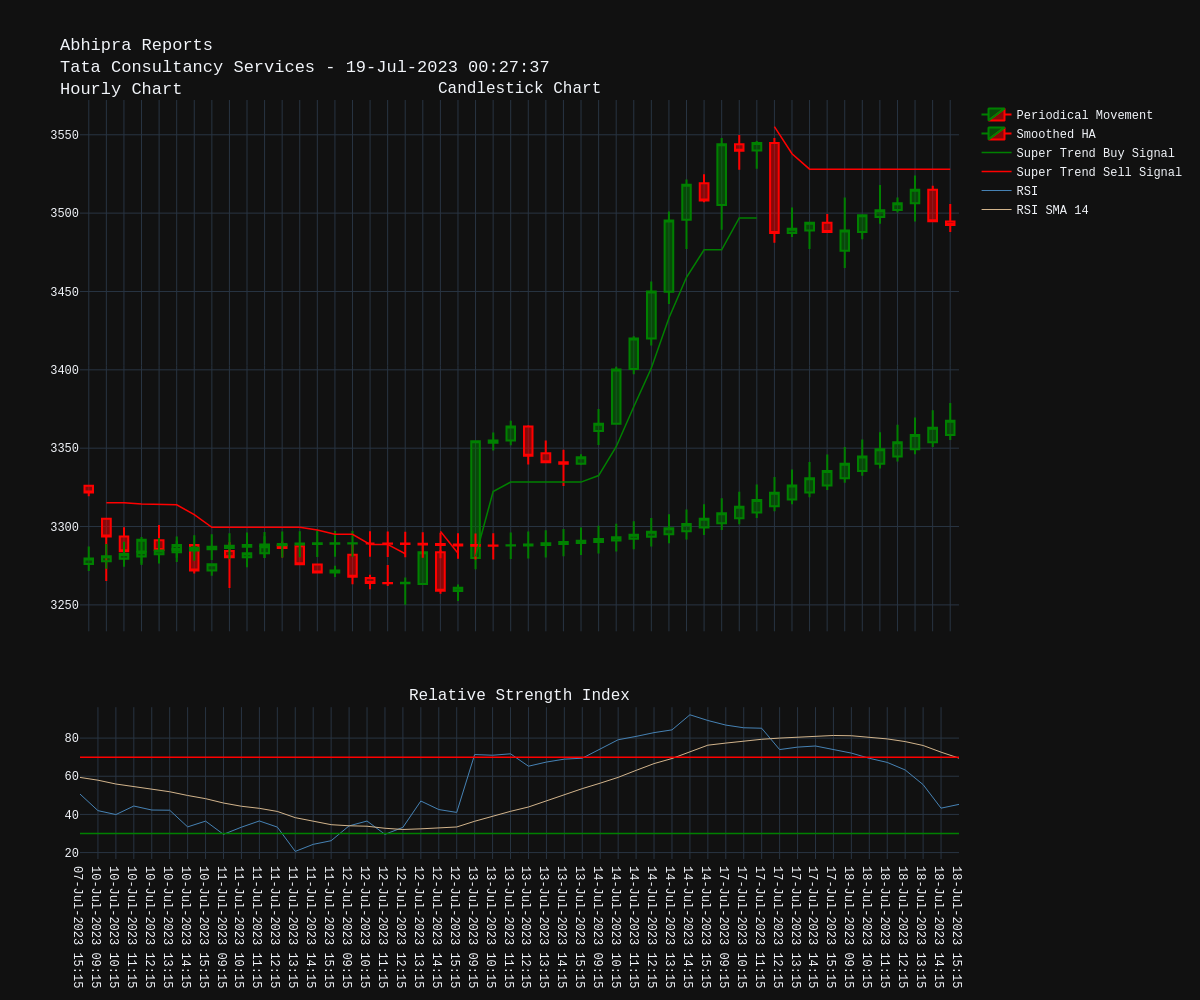Click the 'RSI SMA 14' legend label
Image resolution: width=1200 pixels, height=1000 pixels.
[1052, 211]
